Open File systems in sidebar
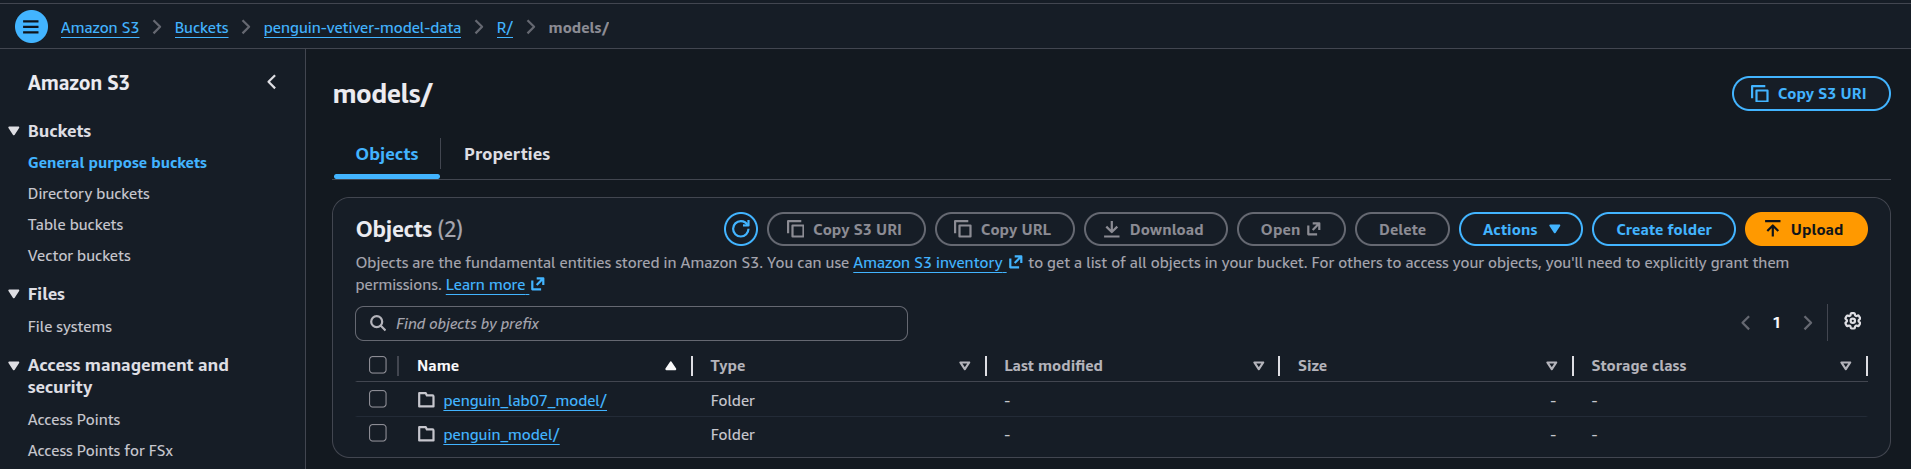The height and width of the screenshot is (469, 1911). 69,326
